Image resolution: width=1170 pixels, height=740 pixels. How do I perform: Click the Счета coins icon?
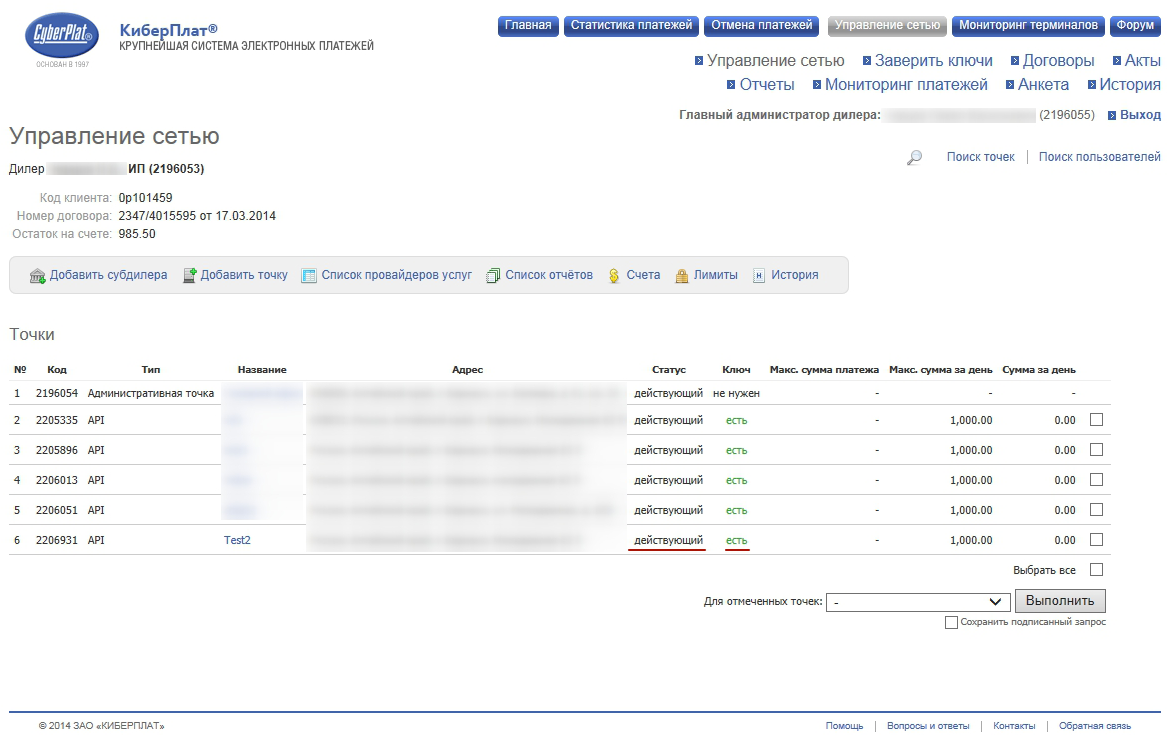pyautogui.click(x=614, y=276)
